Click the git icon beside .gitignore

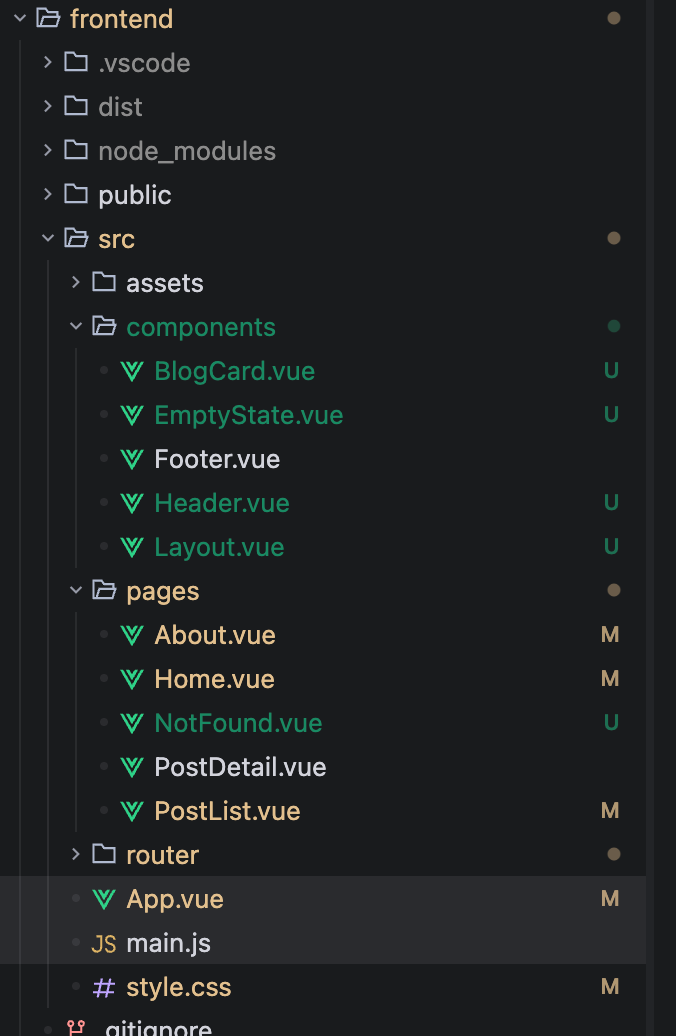(x=76, y=1028)
